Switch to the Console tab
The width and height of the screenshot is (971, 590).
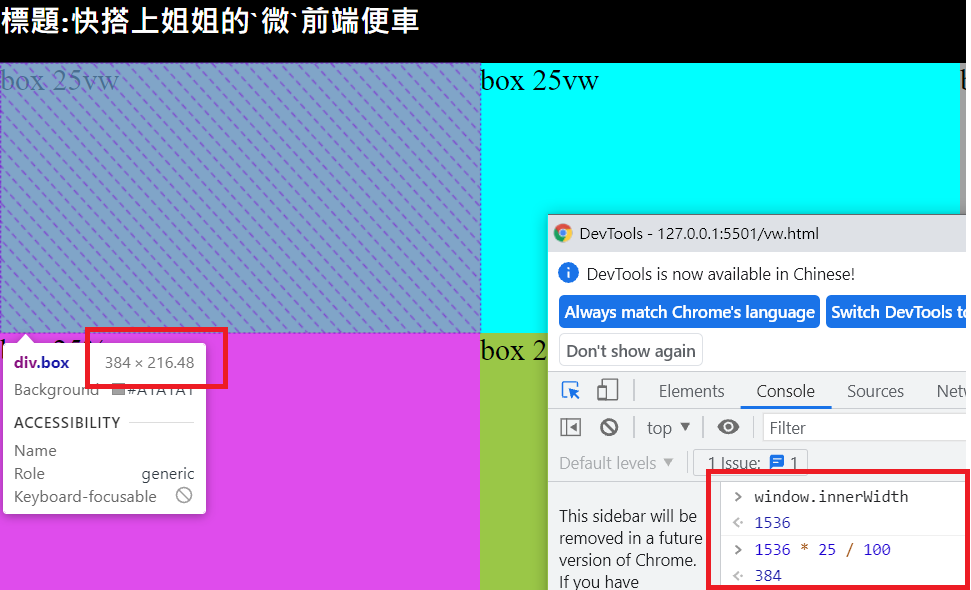(x=785, y=391)
